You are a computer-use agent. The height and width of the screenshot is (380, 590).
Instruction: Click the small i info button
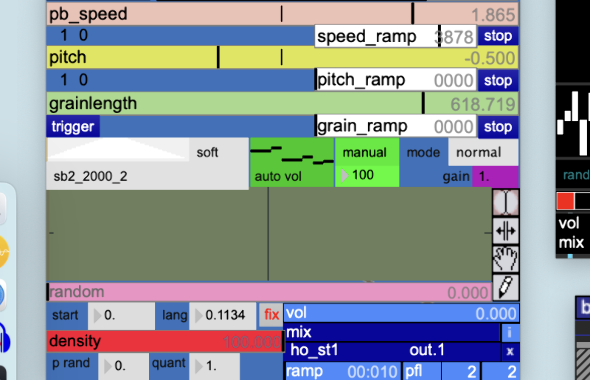click(x=509, y=333)
